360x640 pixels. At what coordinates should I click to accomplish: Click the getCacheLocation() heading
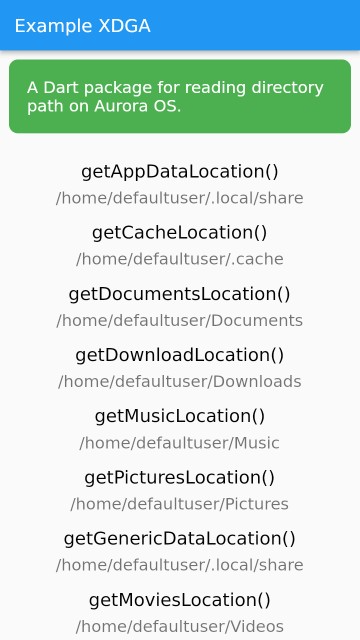click(x=180, y=233)
